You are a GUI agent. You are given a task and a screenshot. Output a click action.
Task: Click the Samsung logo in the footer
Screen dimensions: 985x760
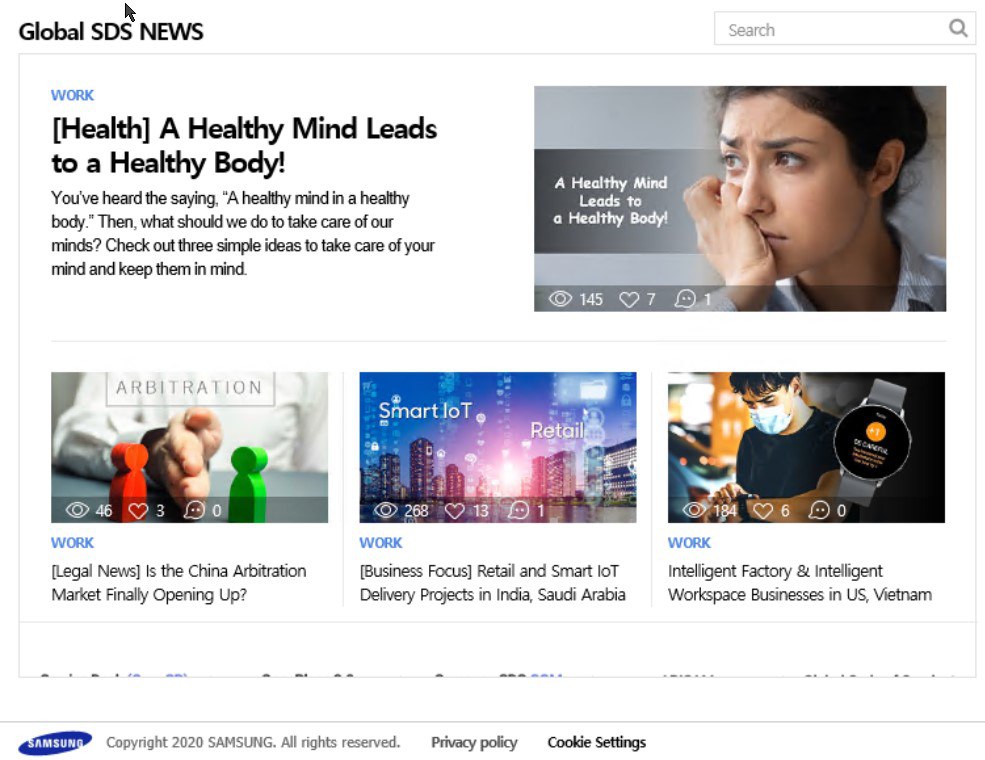[x=55, y=743]
